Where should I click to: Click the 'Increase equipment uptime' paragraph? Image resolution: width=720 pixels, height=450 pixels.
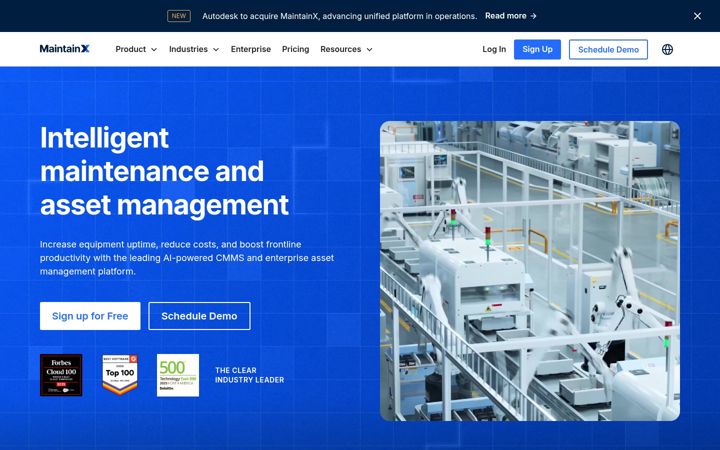pyautogui.click(x=187, y=258)
